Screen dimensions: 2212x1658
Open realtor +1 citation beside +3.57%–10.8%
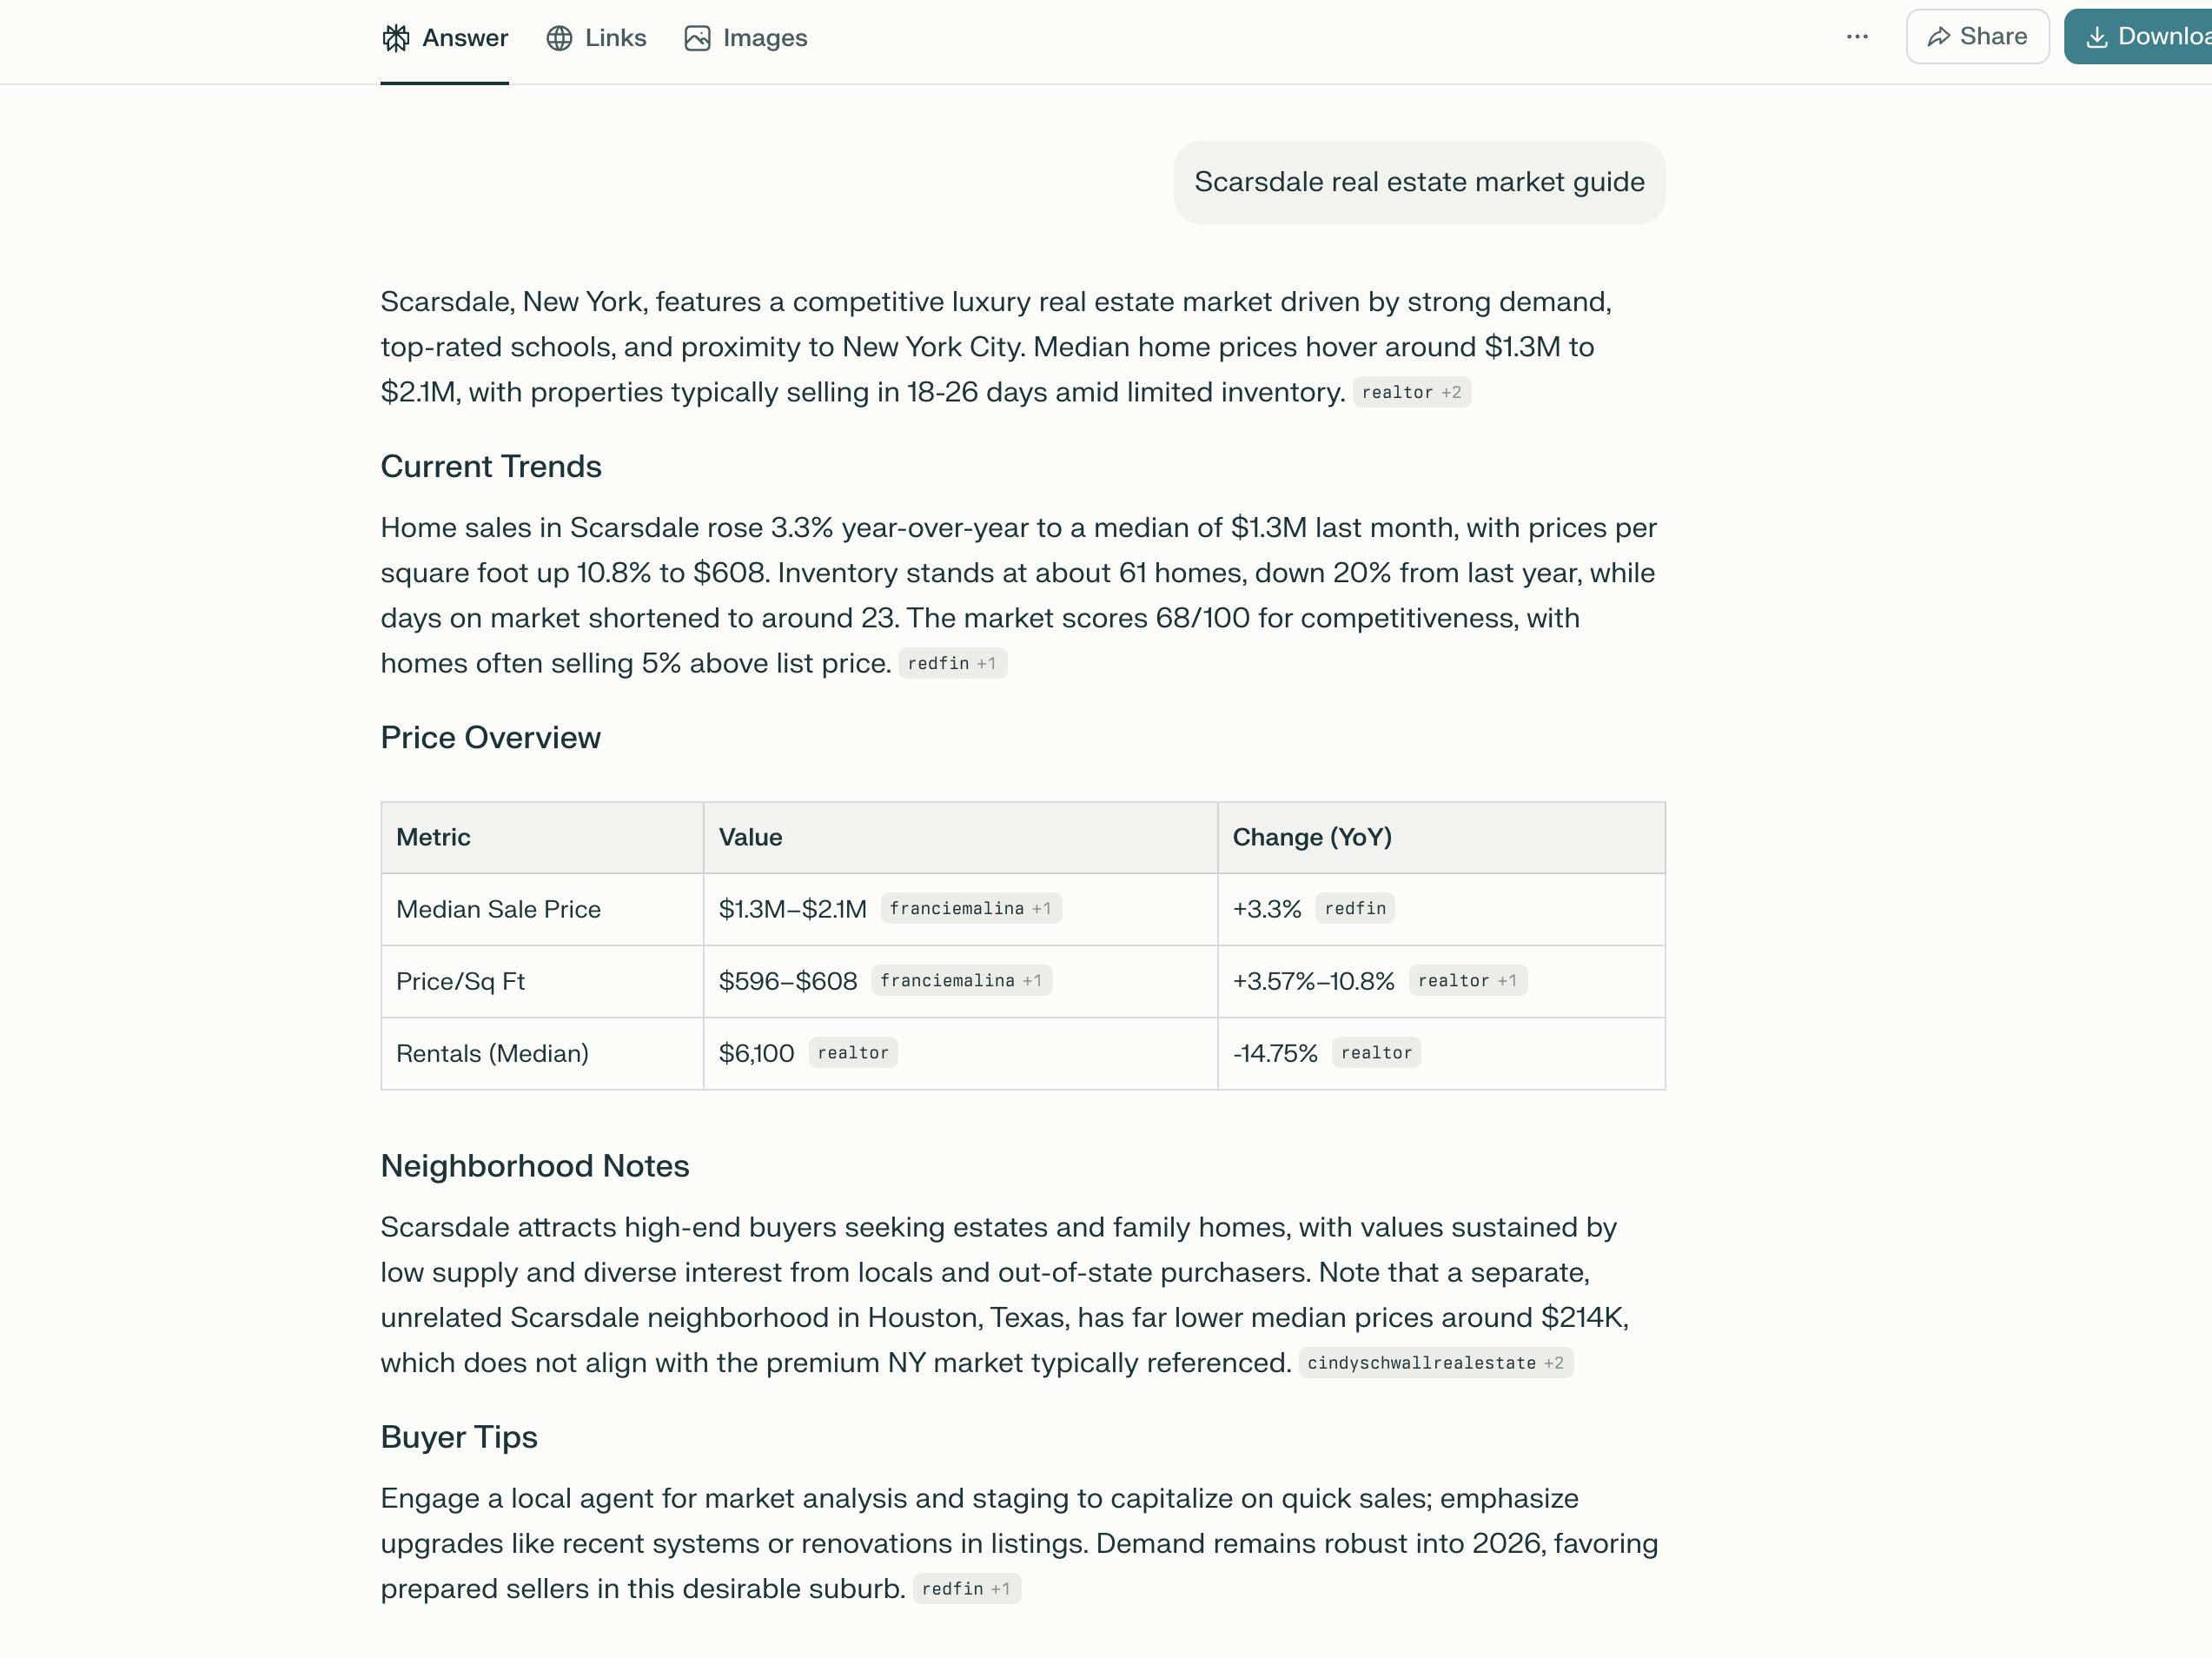(1467, 981)
